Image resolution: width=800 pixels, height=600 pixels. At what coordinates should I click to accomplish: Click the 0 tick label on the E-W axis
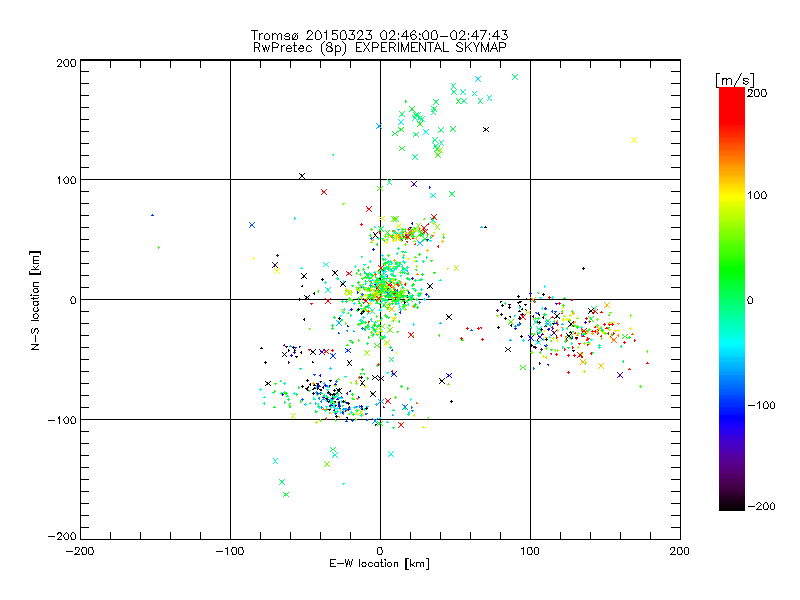coord(380,551)
